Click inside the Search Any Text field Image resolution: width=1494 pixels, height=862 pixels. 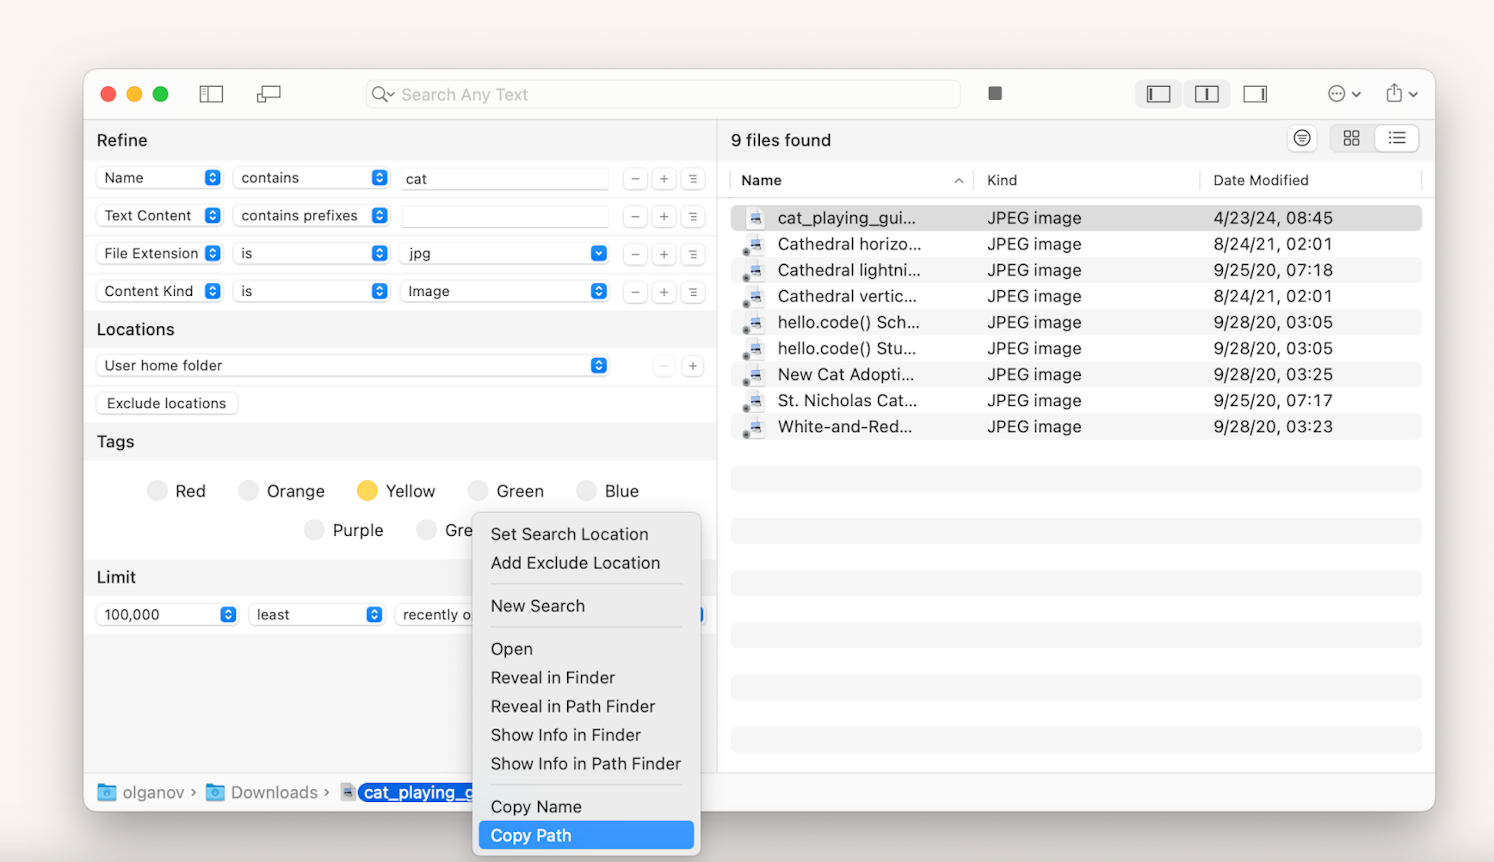[x=660, y=93]
